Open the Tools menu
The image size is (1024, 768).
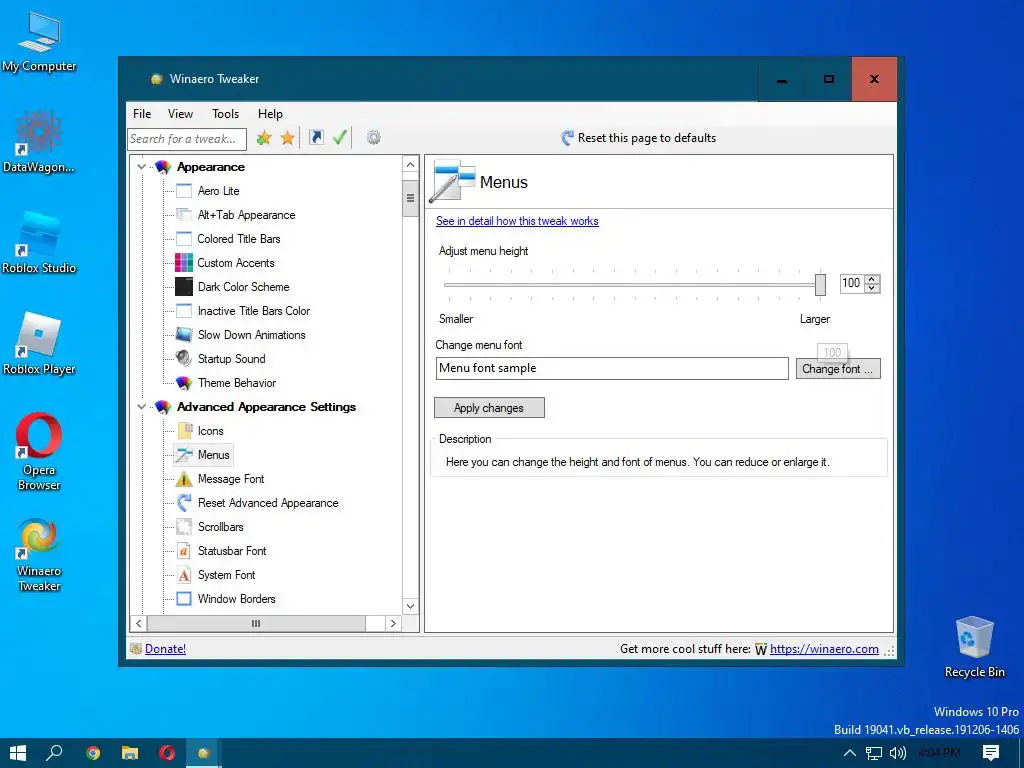click(225, 114)
